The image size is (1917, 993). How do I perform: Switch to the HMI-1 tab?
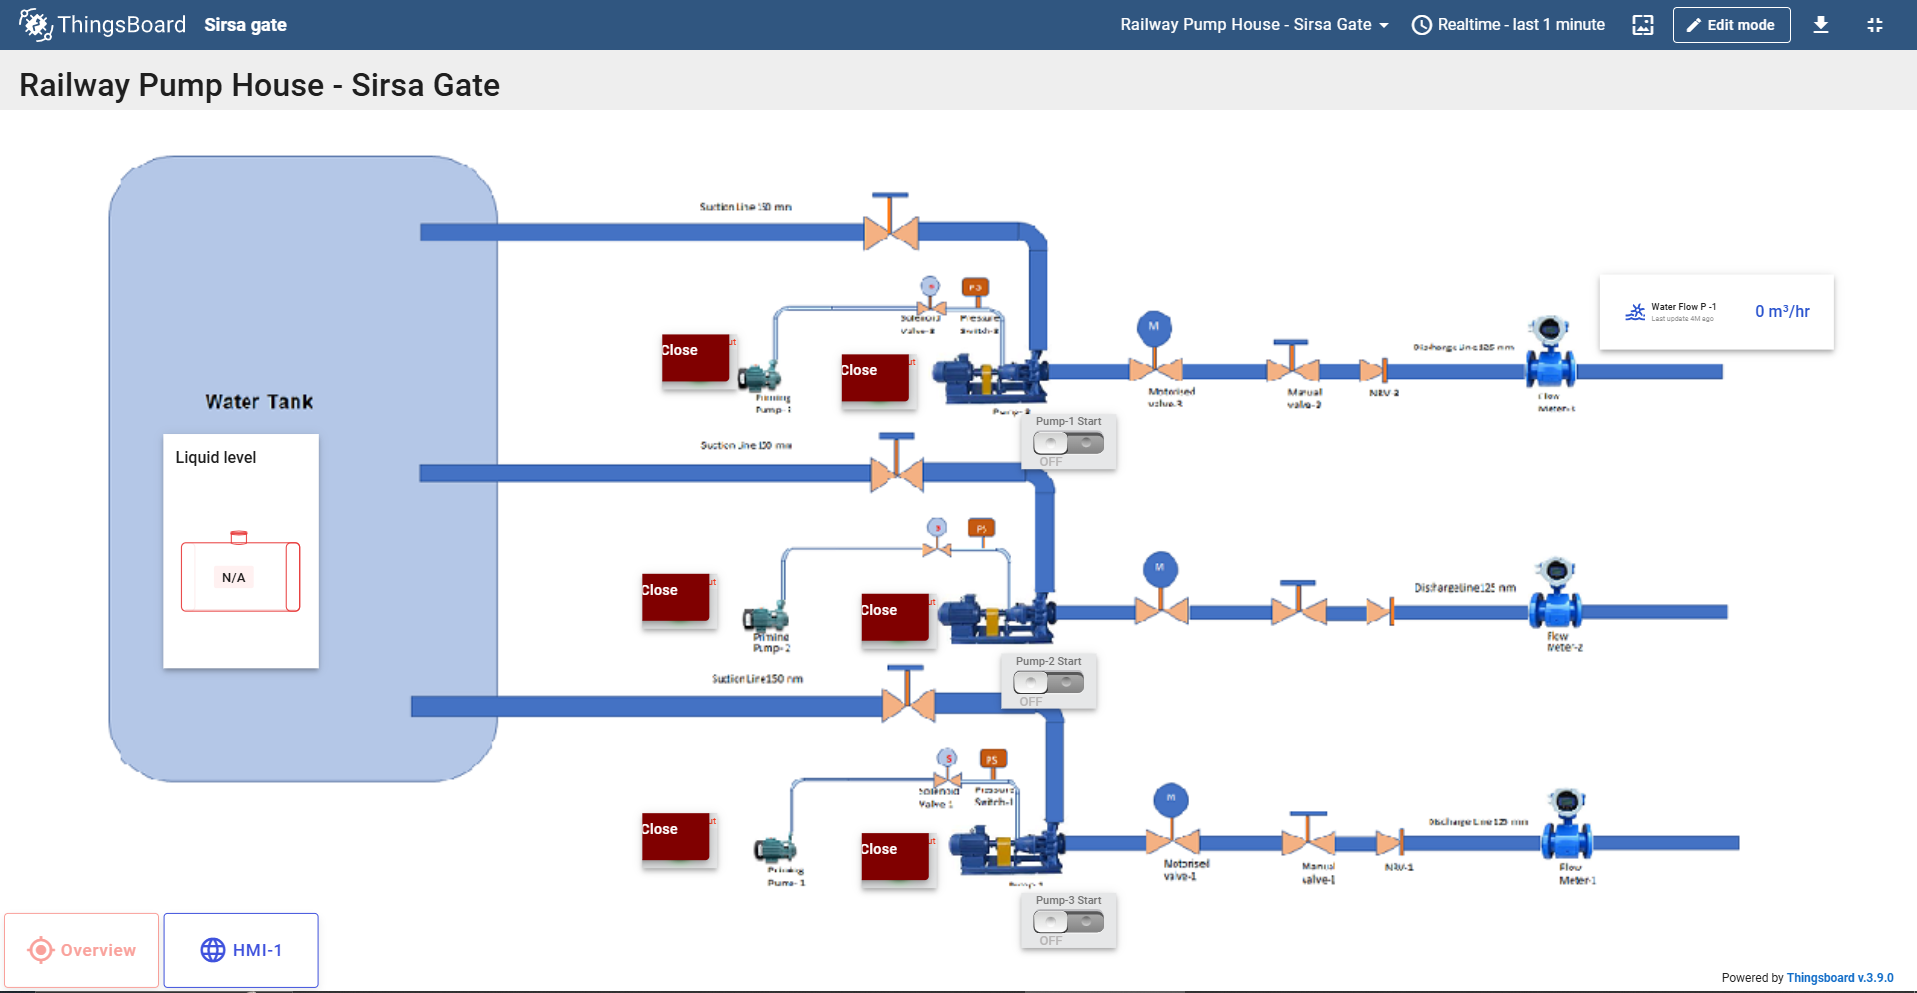click(x=241, y=950)
